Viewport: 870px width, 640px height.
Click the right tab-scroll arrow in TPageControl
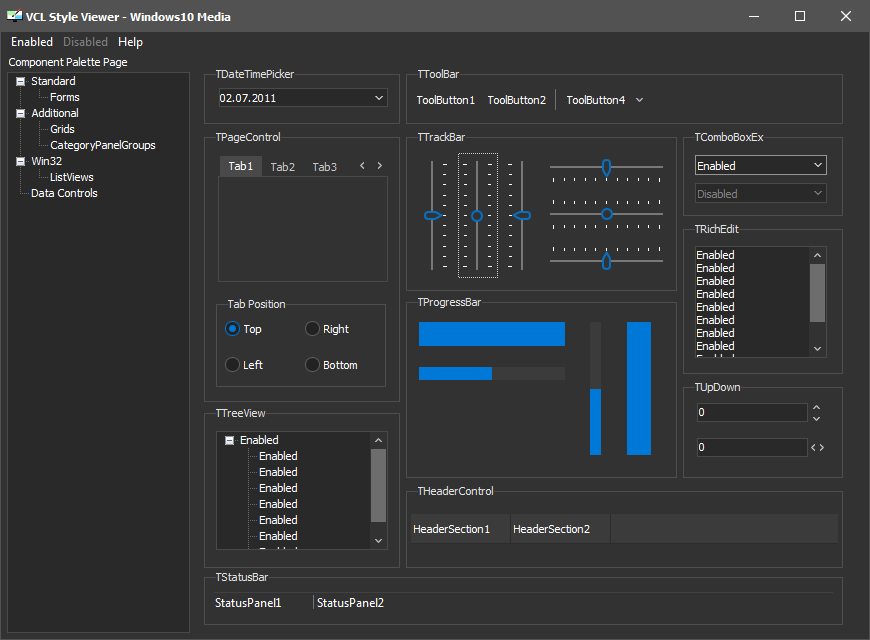(380, 165)
